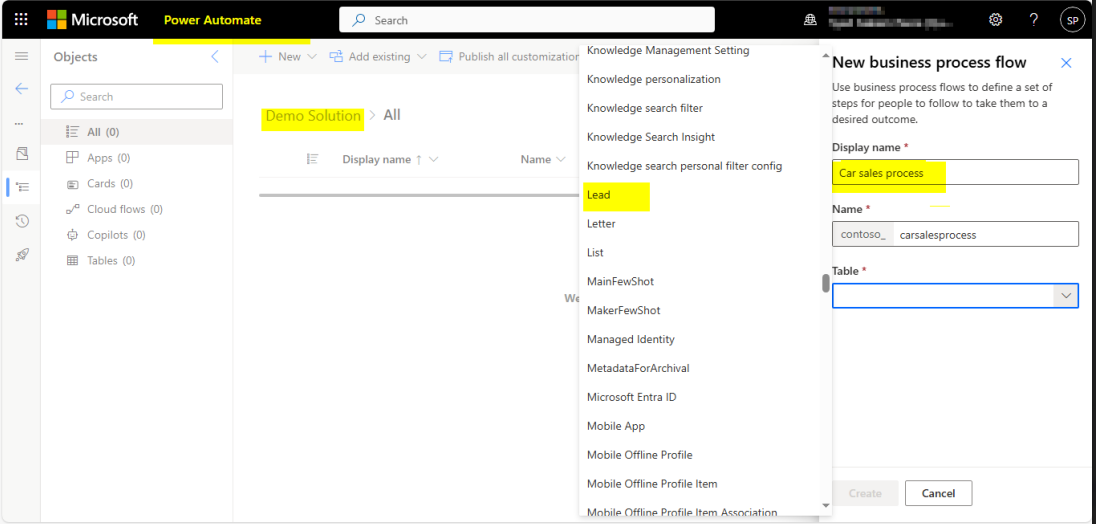Image resolution: width=1096 pixels, height=524 pixels.
Task: Open the Overview icon in left rail
Action: [x=22, y=153]
